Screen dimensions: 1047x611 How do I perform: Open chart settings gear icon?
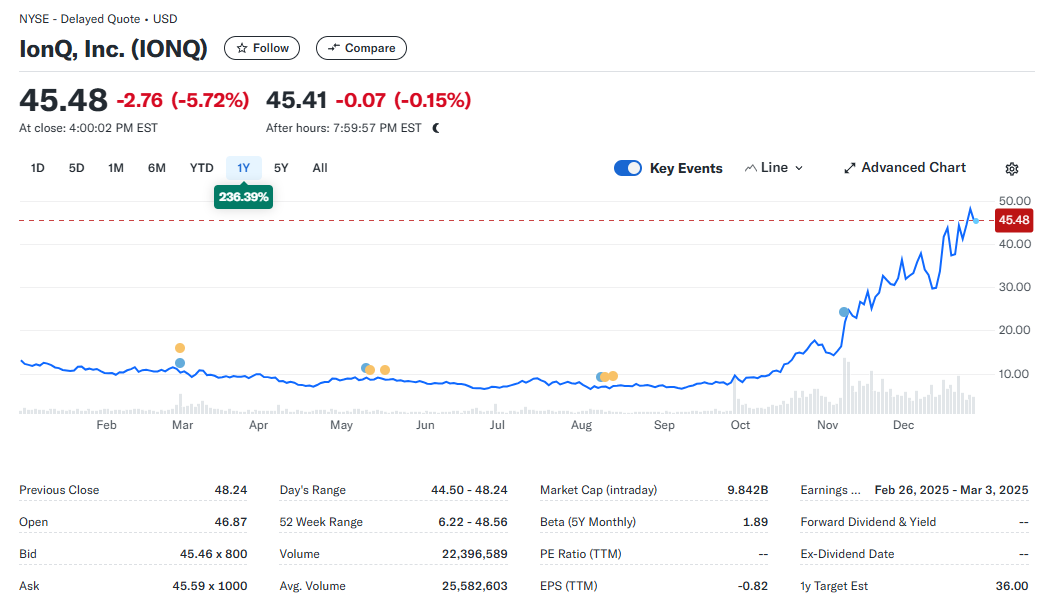point(1012,169)
